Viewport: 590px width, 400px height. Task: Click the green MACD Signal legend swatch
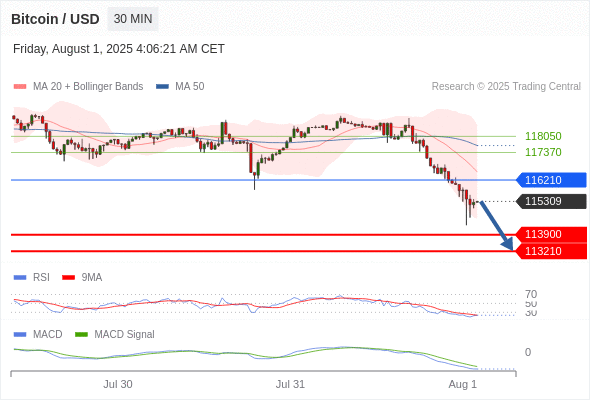tap(81, 335)
